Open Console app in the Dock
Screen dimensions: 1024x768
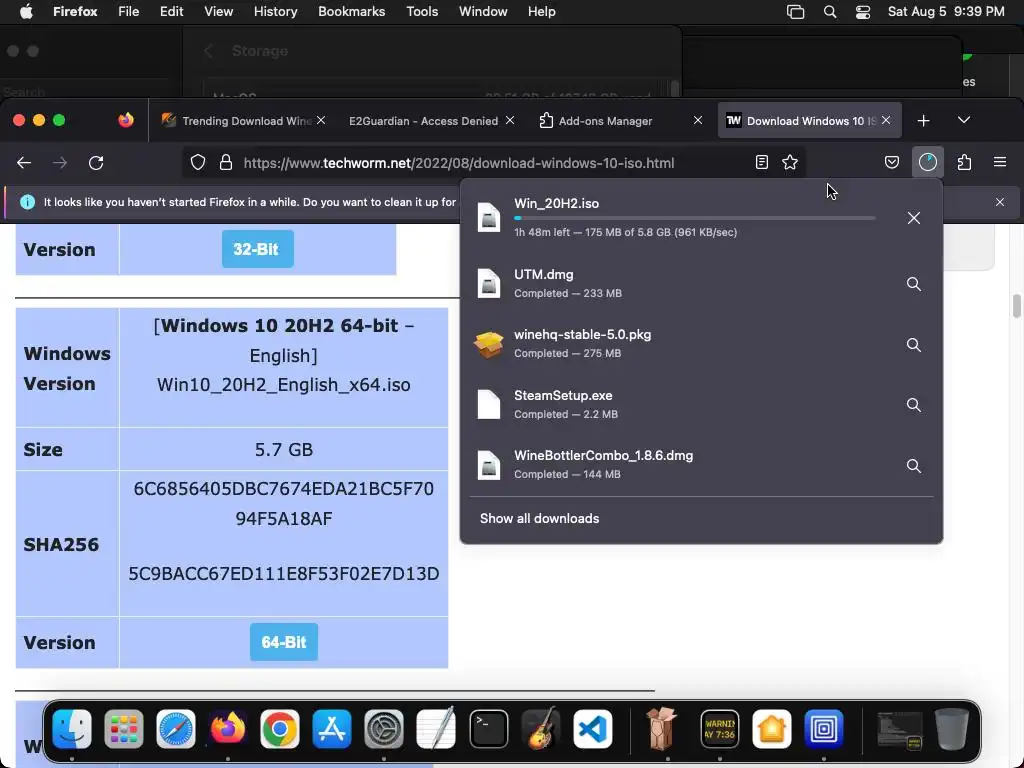pyautogui.click(x=720, y=728)
